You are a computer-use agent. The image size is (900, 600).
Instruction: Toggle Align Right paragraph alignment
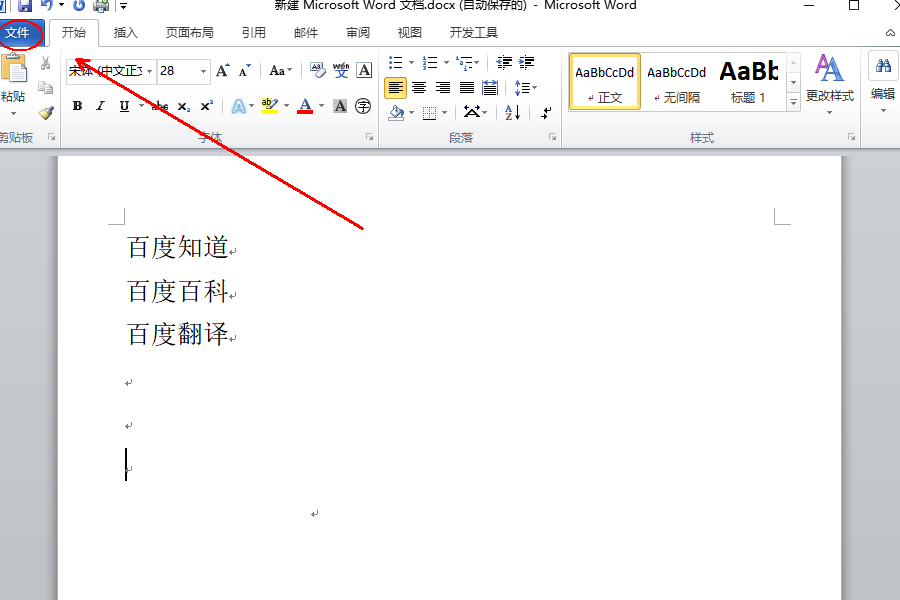pos(443,88)
